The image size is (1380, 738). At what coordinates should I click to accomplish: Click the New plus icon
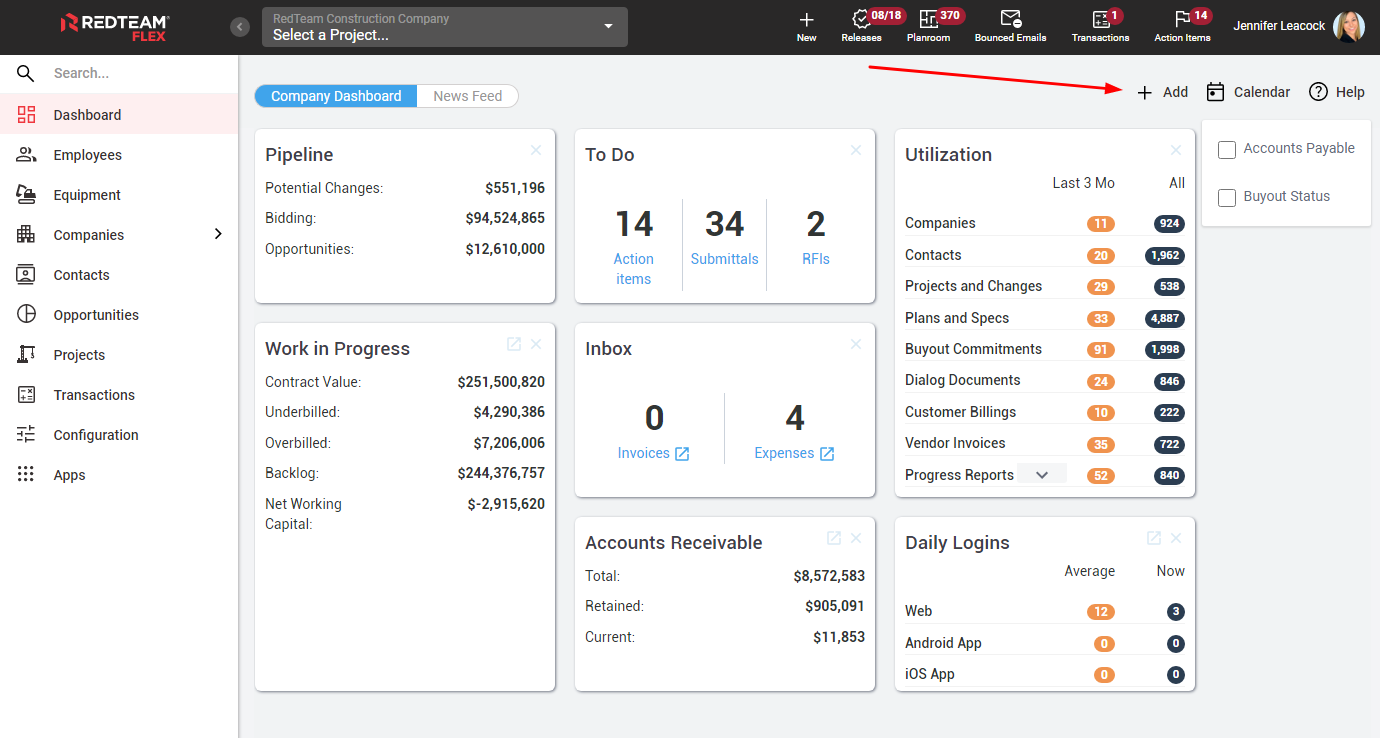[806, 19]
